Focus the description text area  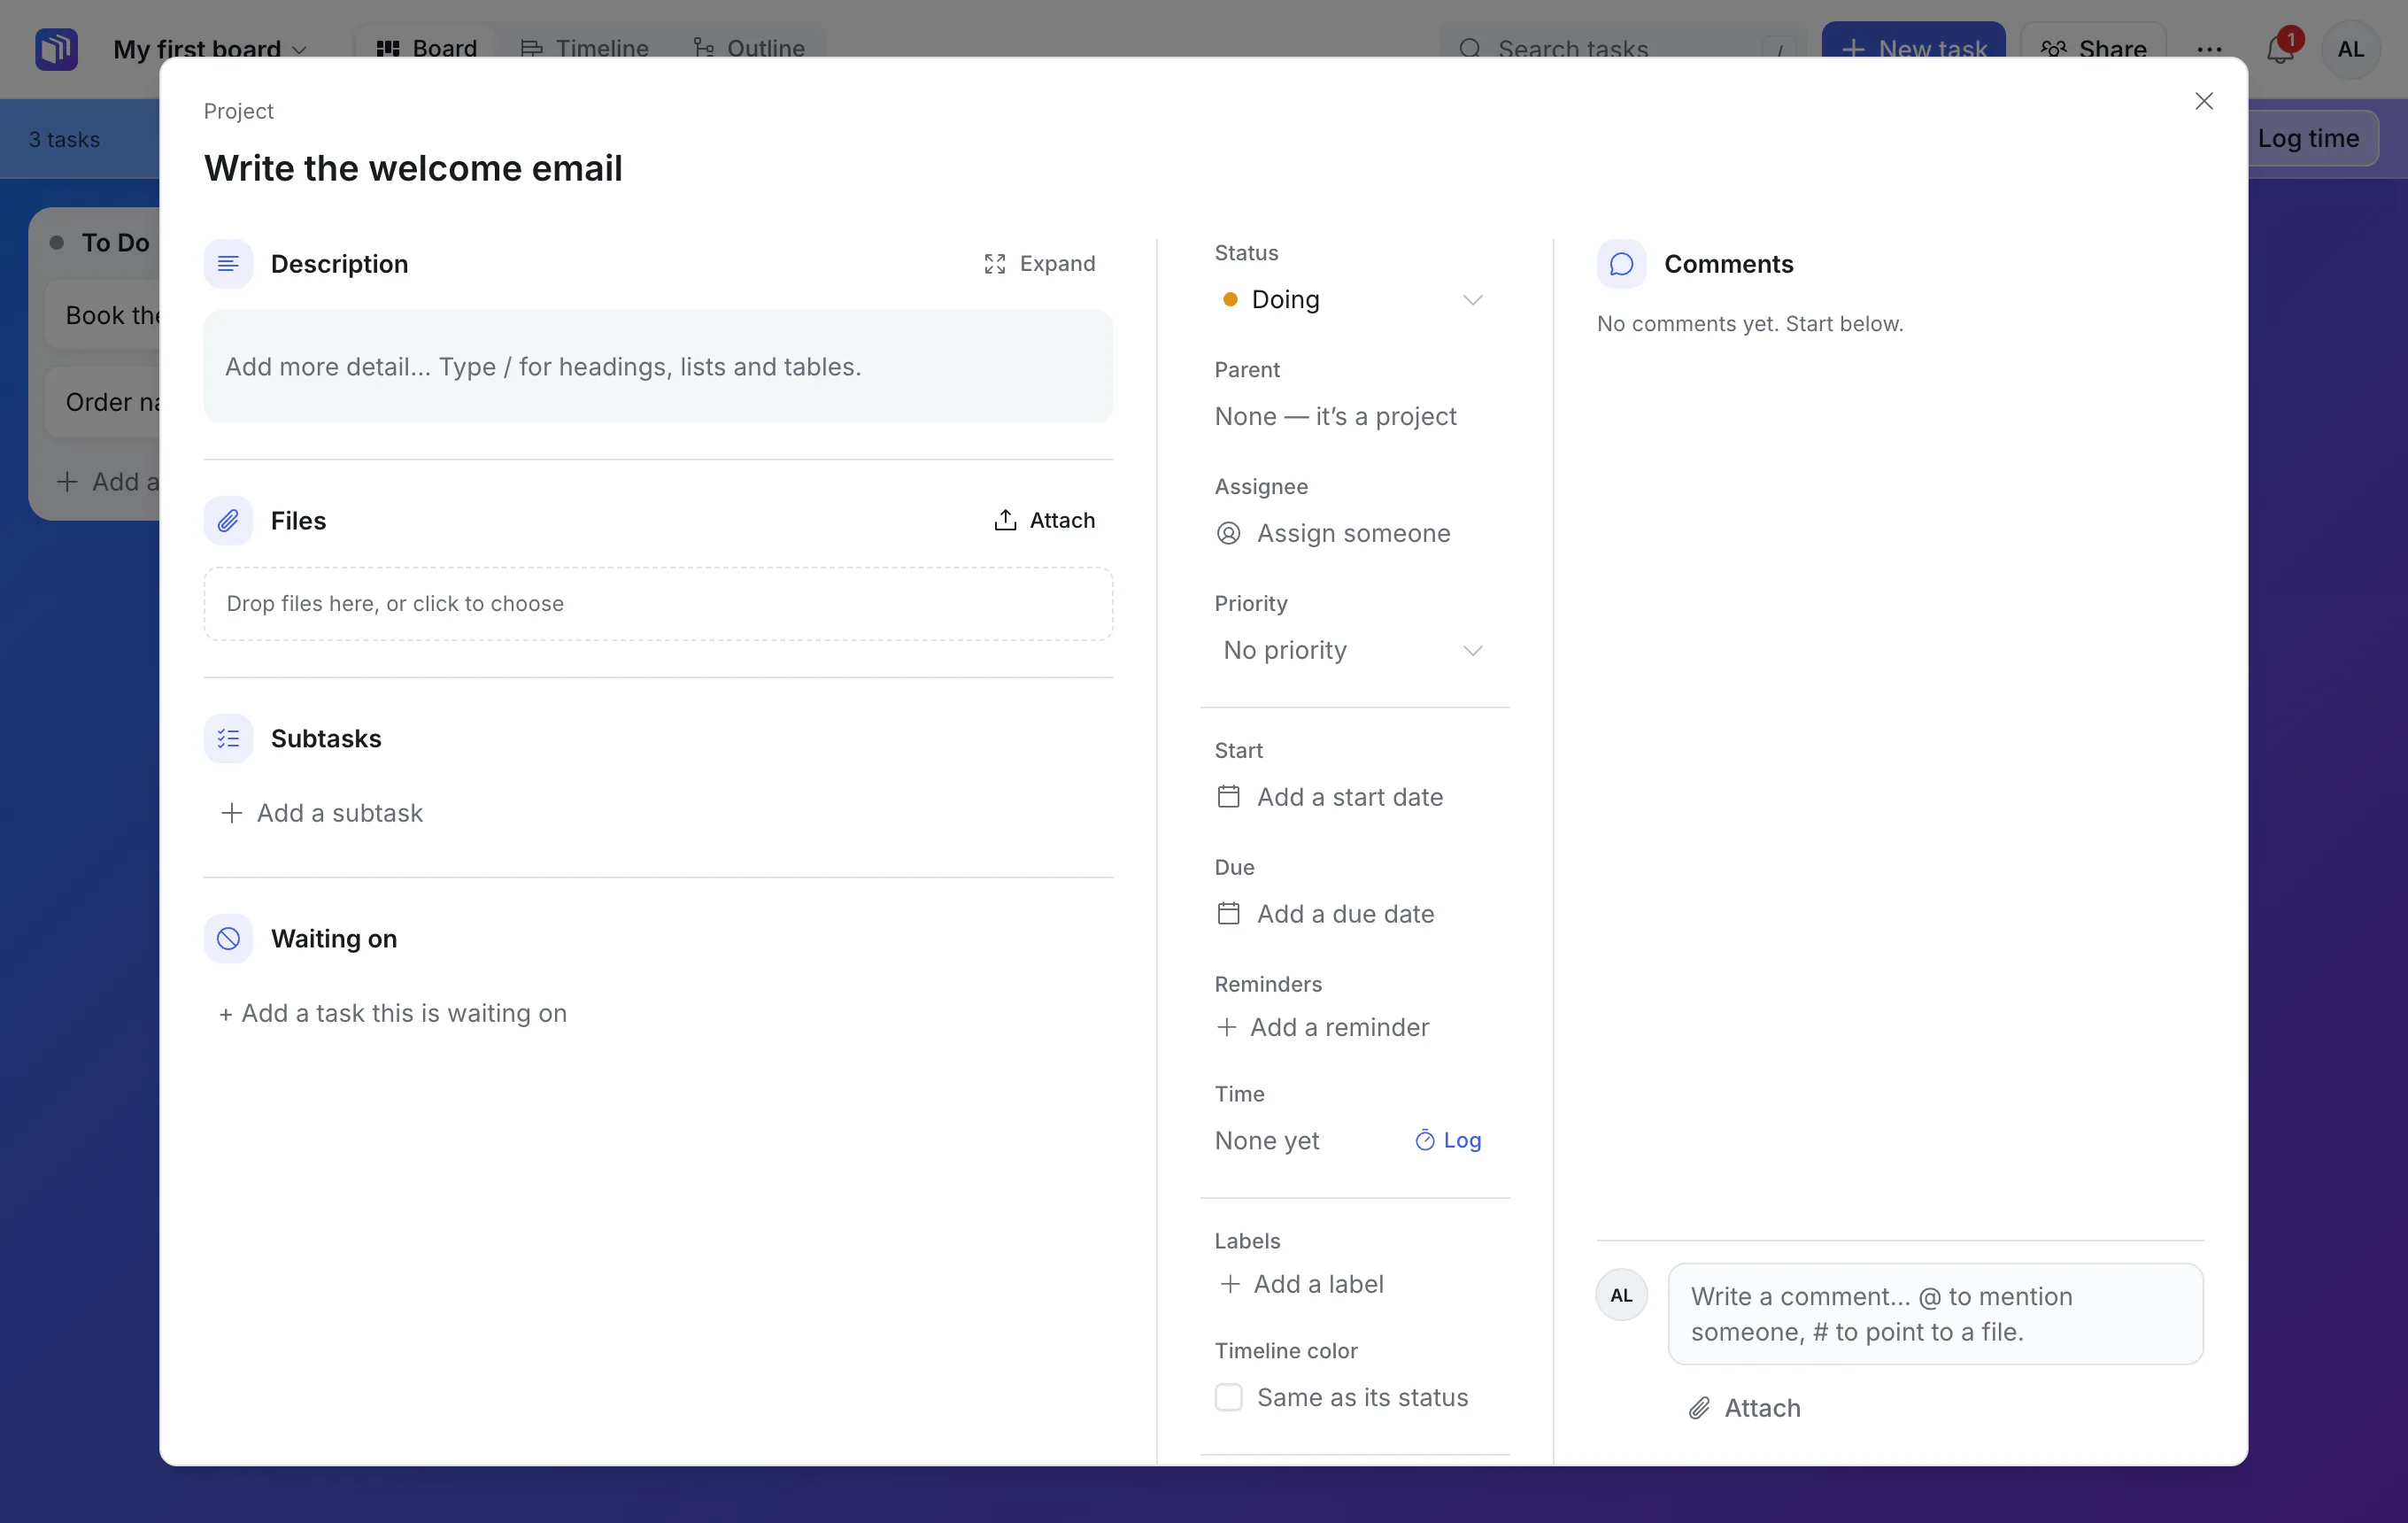tap(658, 366)
